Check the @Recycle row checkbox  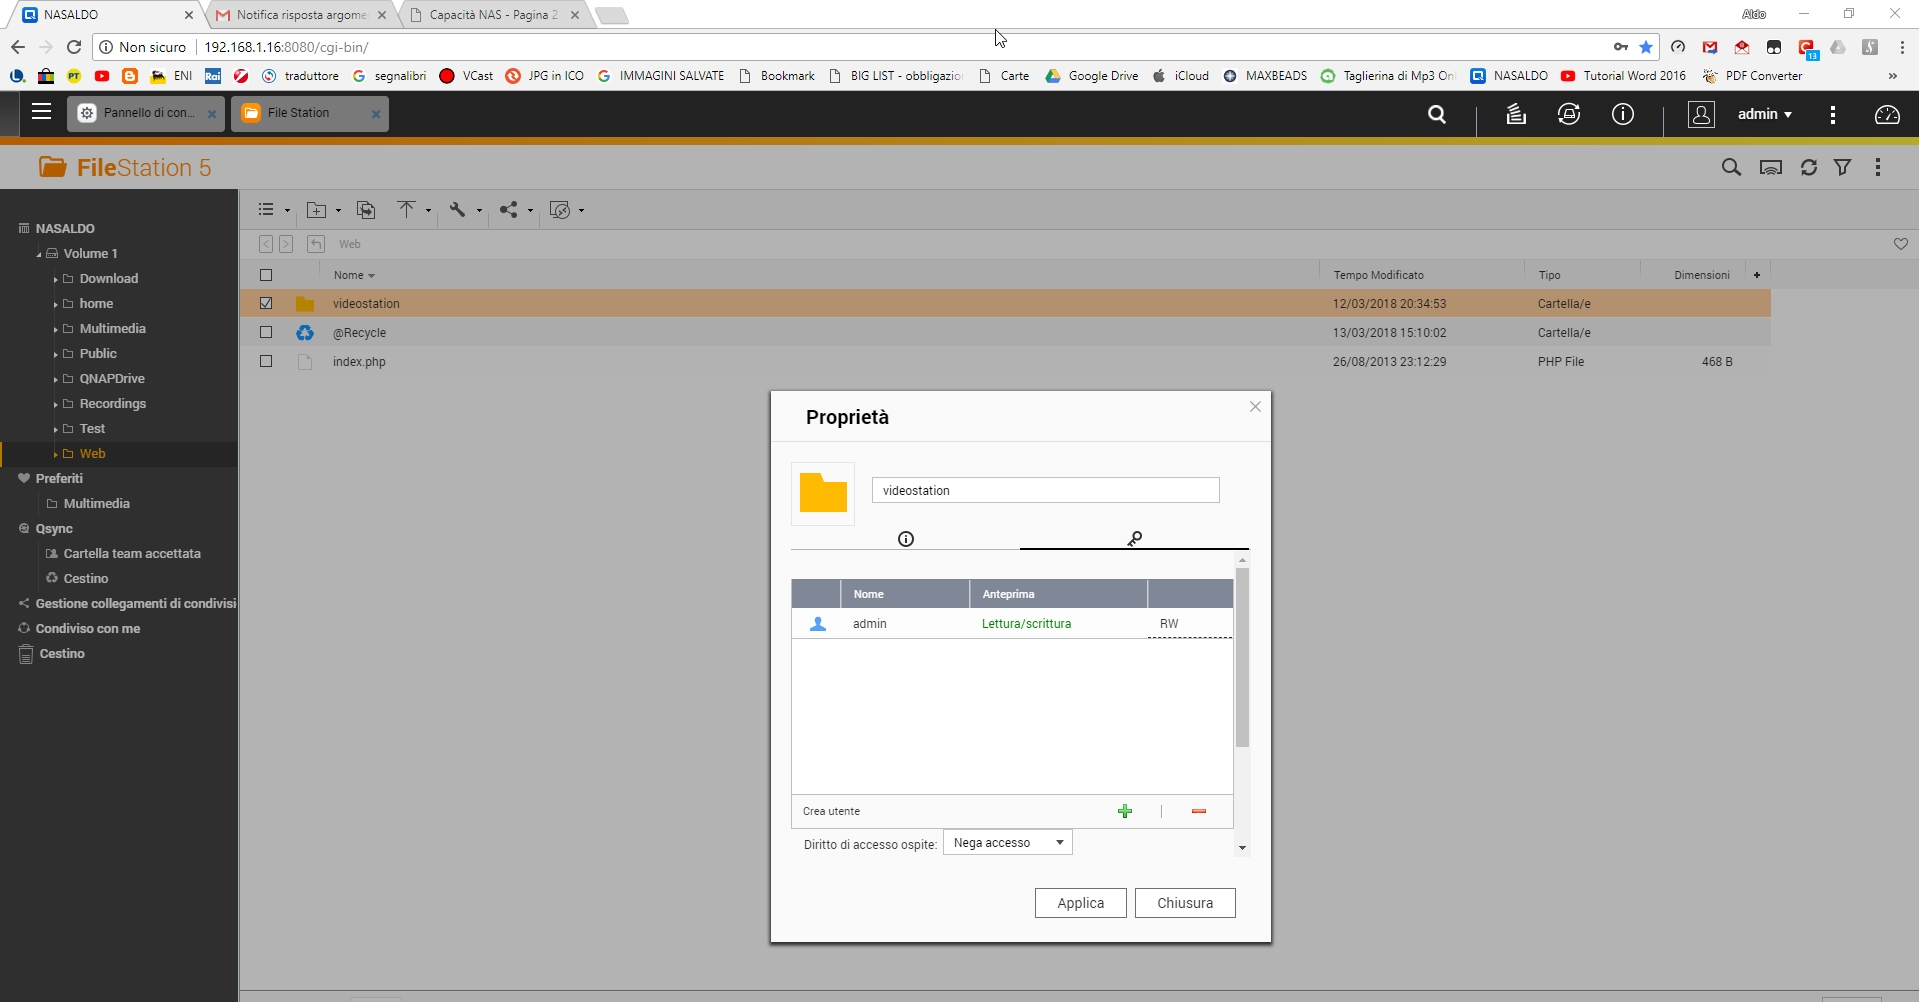[x=266, y=332]
